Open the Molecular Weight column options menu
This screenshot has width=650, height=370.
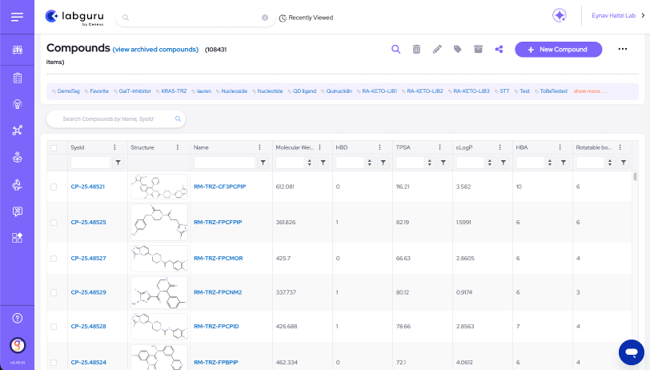click(320, 148)
